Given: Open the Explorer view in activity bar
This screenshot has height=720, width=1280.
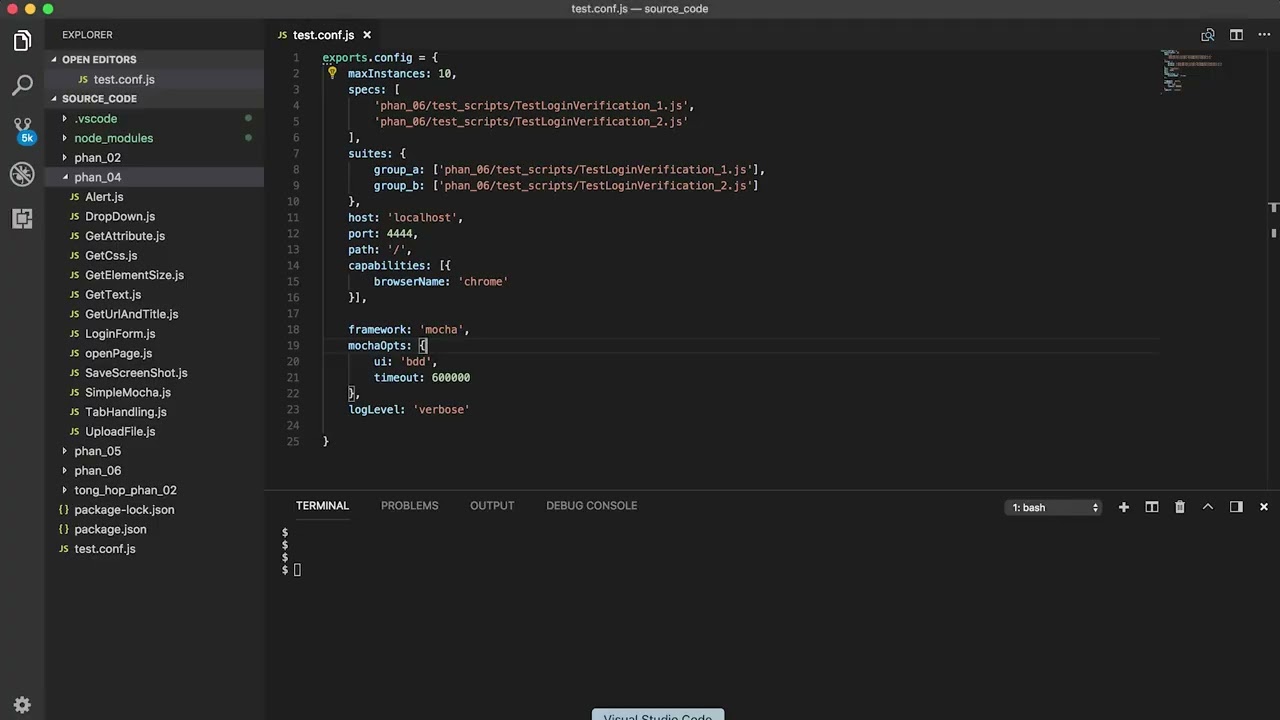Looking at the screenshot, I should pyautogui.click(x=22, y=41).
